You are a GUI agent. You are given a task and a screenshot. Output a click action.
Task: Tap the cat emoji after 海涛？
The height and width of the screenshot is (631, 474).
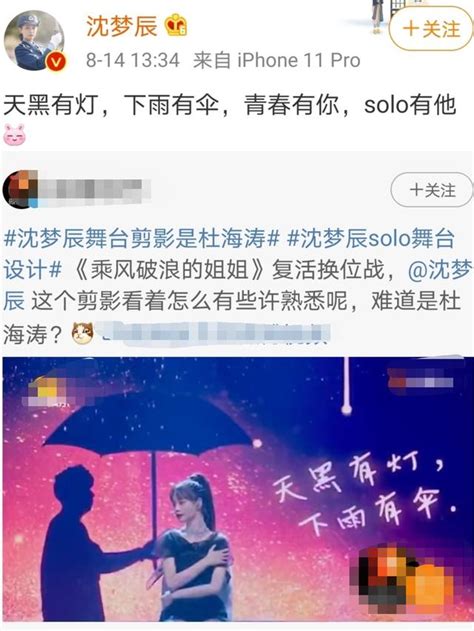point(82,334)
